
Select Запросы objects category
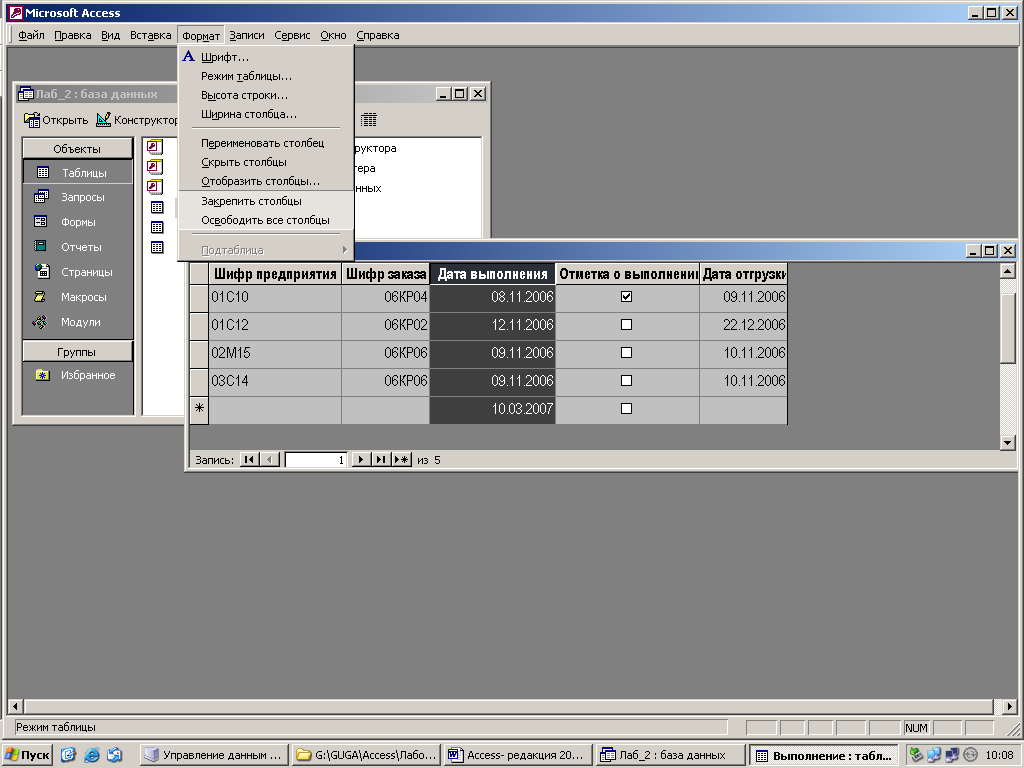pos(78,197)
